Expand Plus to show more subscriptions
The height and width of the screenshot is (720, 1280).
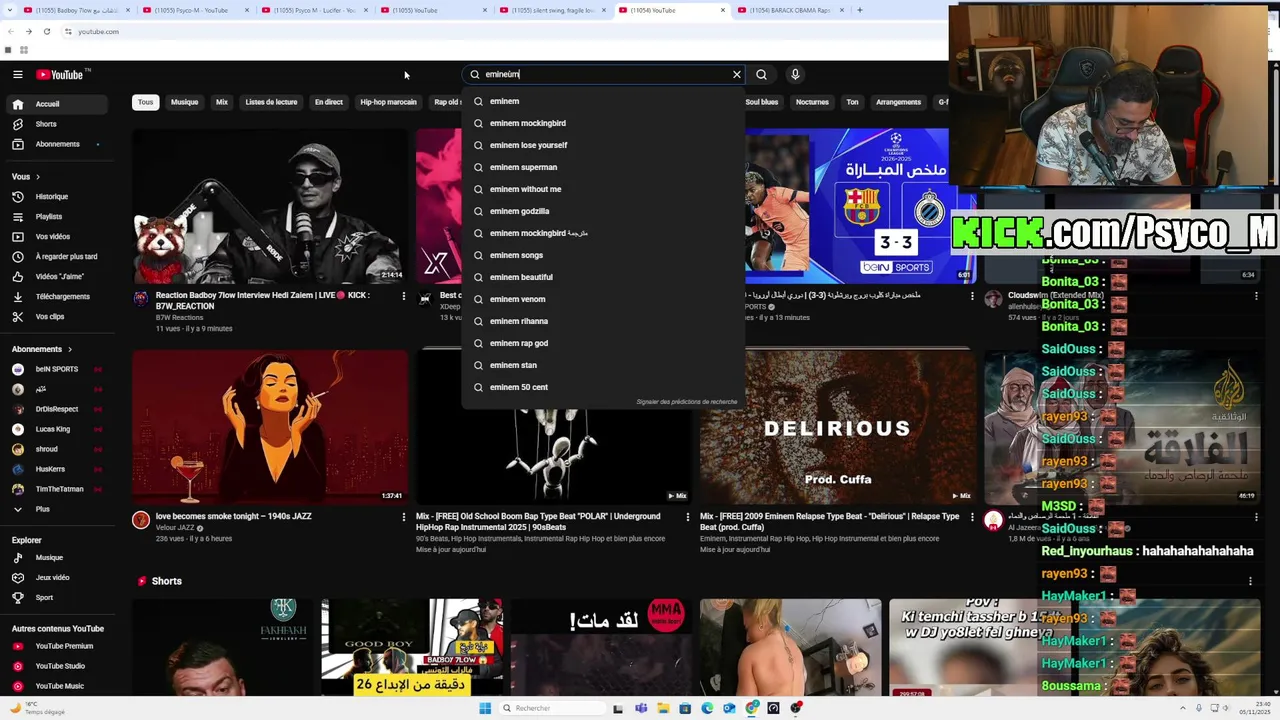pos(59,509)
